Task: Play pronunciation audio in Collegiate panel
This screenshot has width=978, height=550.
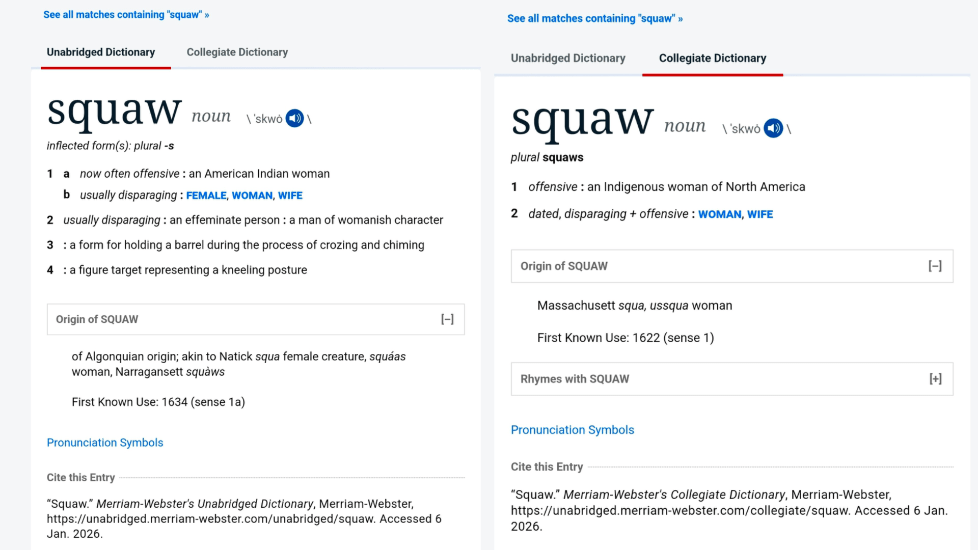Action: pos(773,128)
